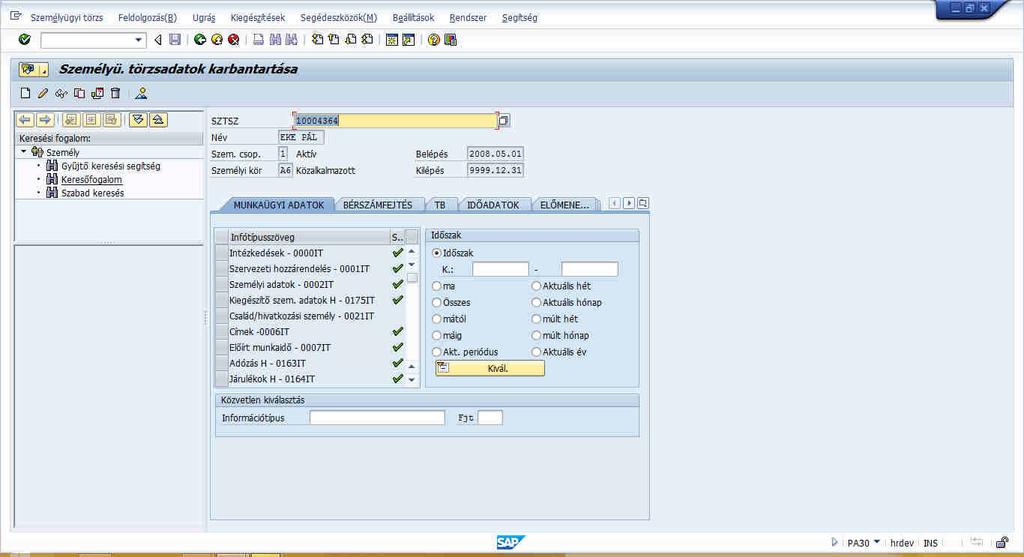Viewport: 1024px width, 557px height.
Task: Click the yellow Help question mark icon
Action: click(x=434, y=40)
